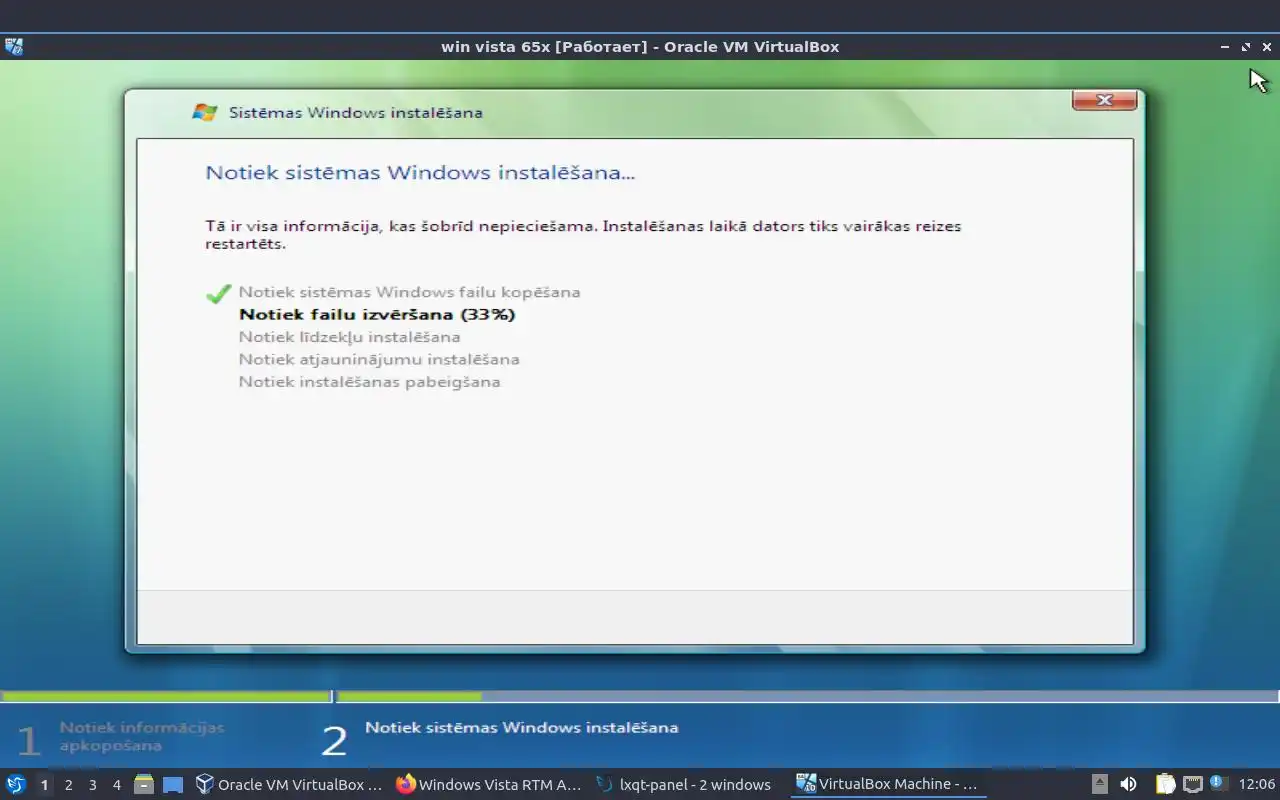The height and width of the screenshot is (800, 1280).
Task: Open the volume control in the tray
Action: click(1128, 784)
